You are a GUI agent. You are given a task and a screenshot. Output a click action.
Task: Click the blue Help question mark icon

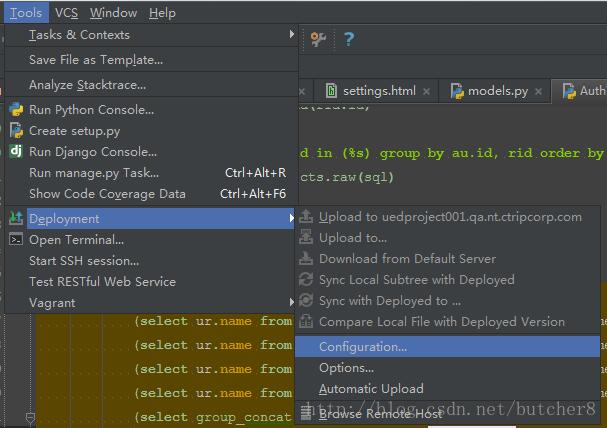(x=348, y=39)
